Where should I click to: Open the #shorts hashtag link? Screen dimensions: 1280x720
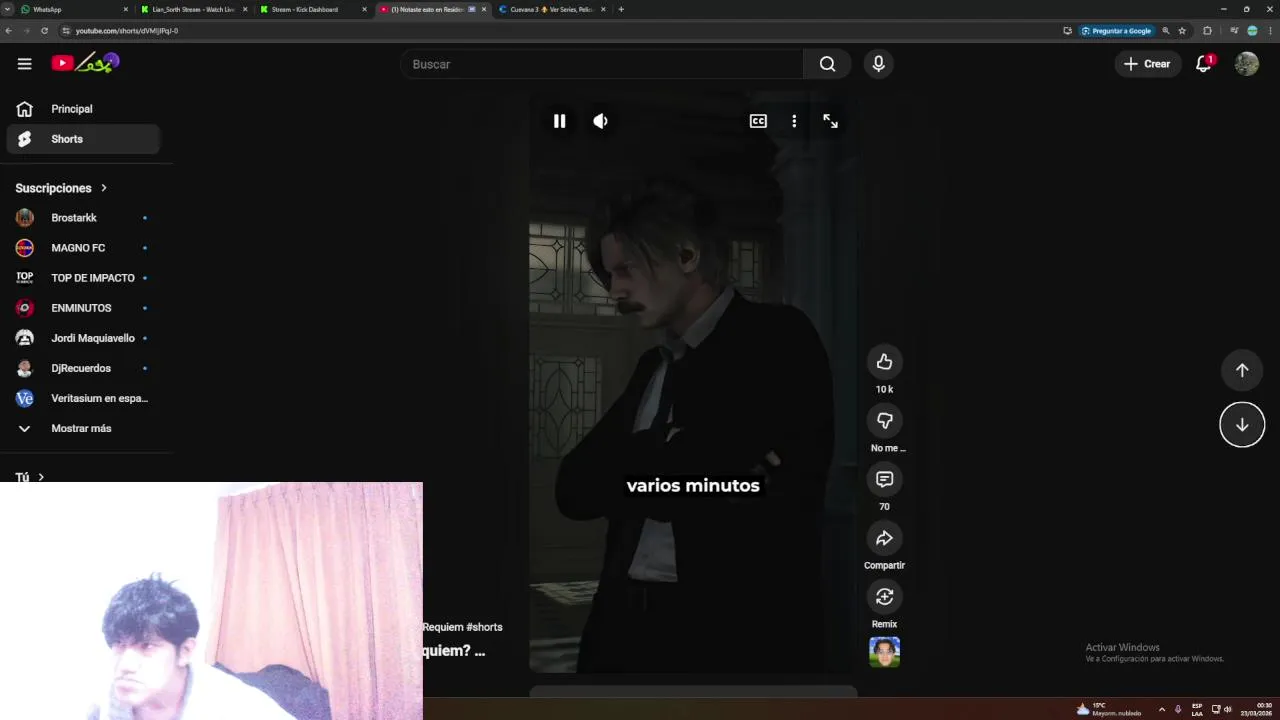click(x=484, y=627)
